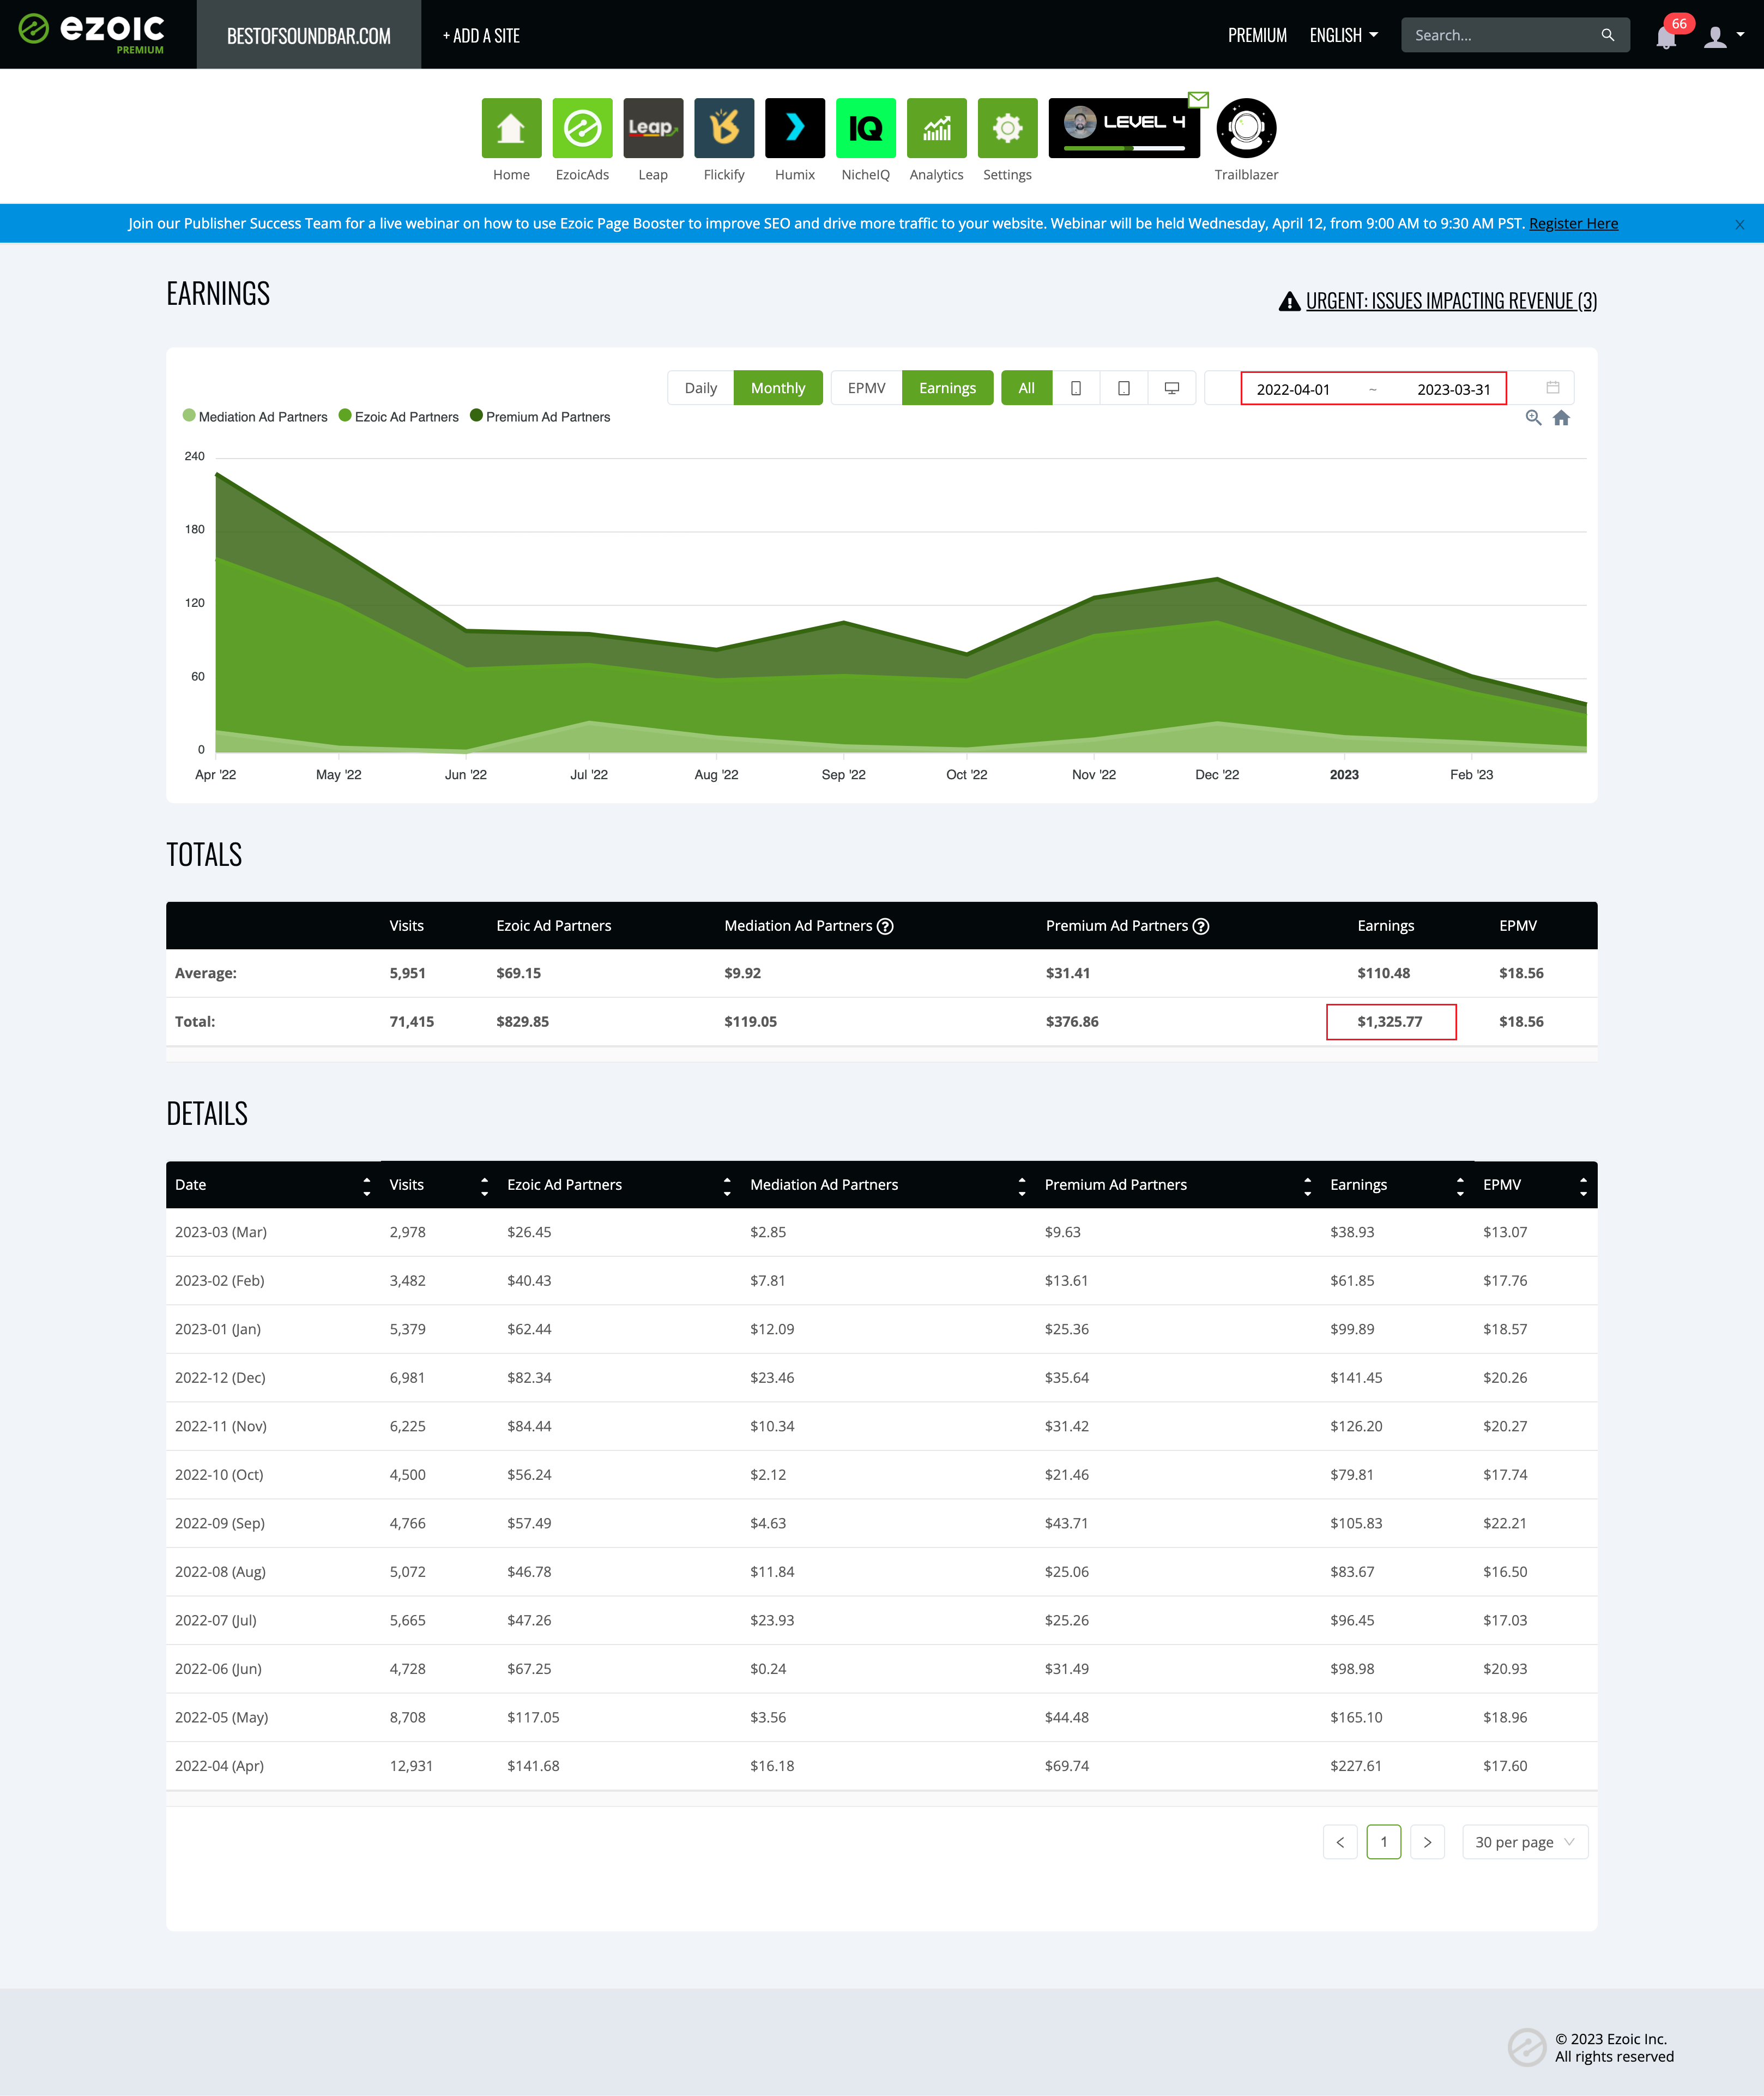
Task: Click the 2022-12 (Dec) row date
Action: [x=220, y=1378]
